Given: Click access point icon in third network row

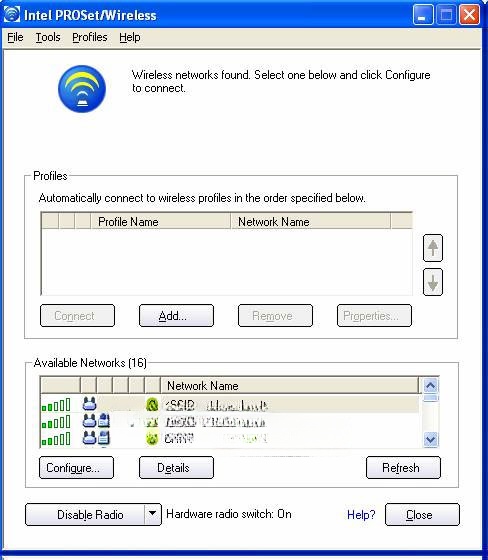Looking at the screenshot, I should 89,438.
